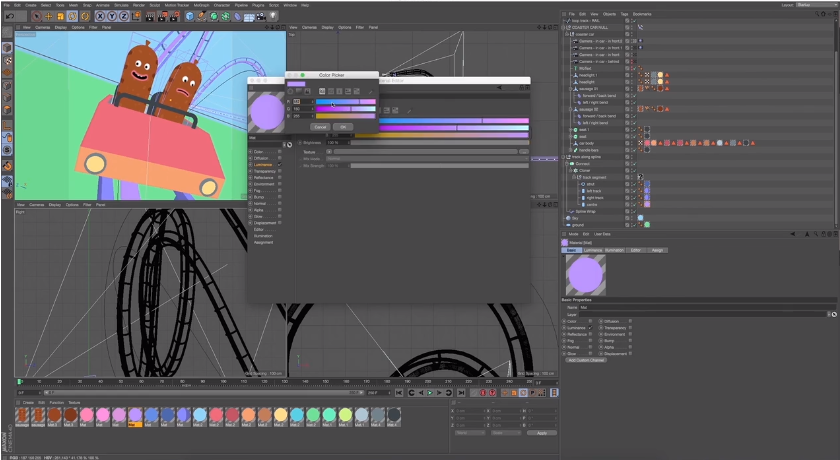
Task: Click the Light bulb icon
Action: pos(273,17)
